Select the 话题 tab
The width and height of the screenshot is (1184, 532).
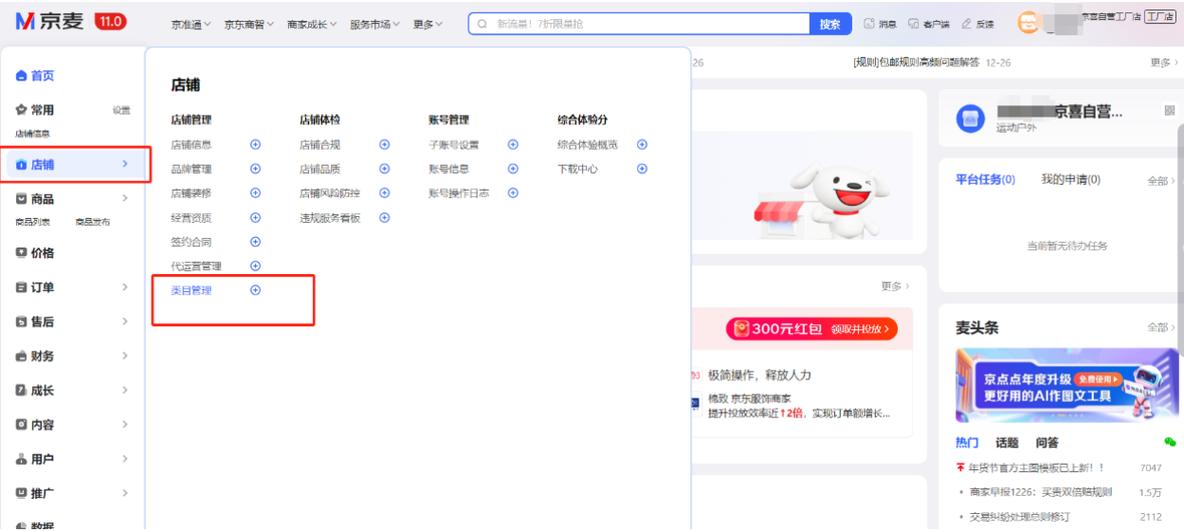(x=1007, y=443)
